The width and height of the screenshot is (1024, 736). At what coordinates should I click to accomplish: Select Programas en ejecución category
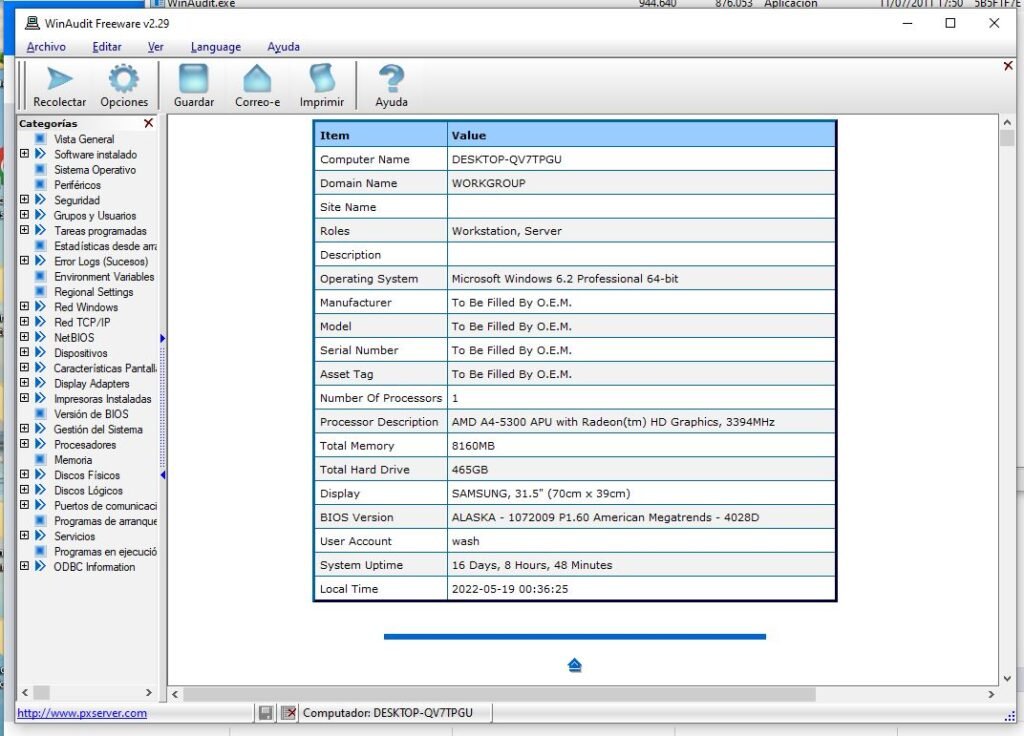tap(105, 551)
